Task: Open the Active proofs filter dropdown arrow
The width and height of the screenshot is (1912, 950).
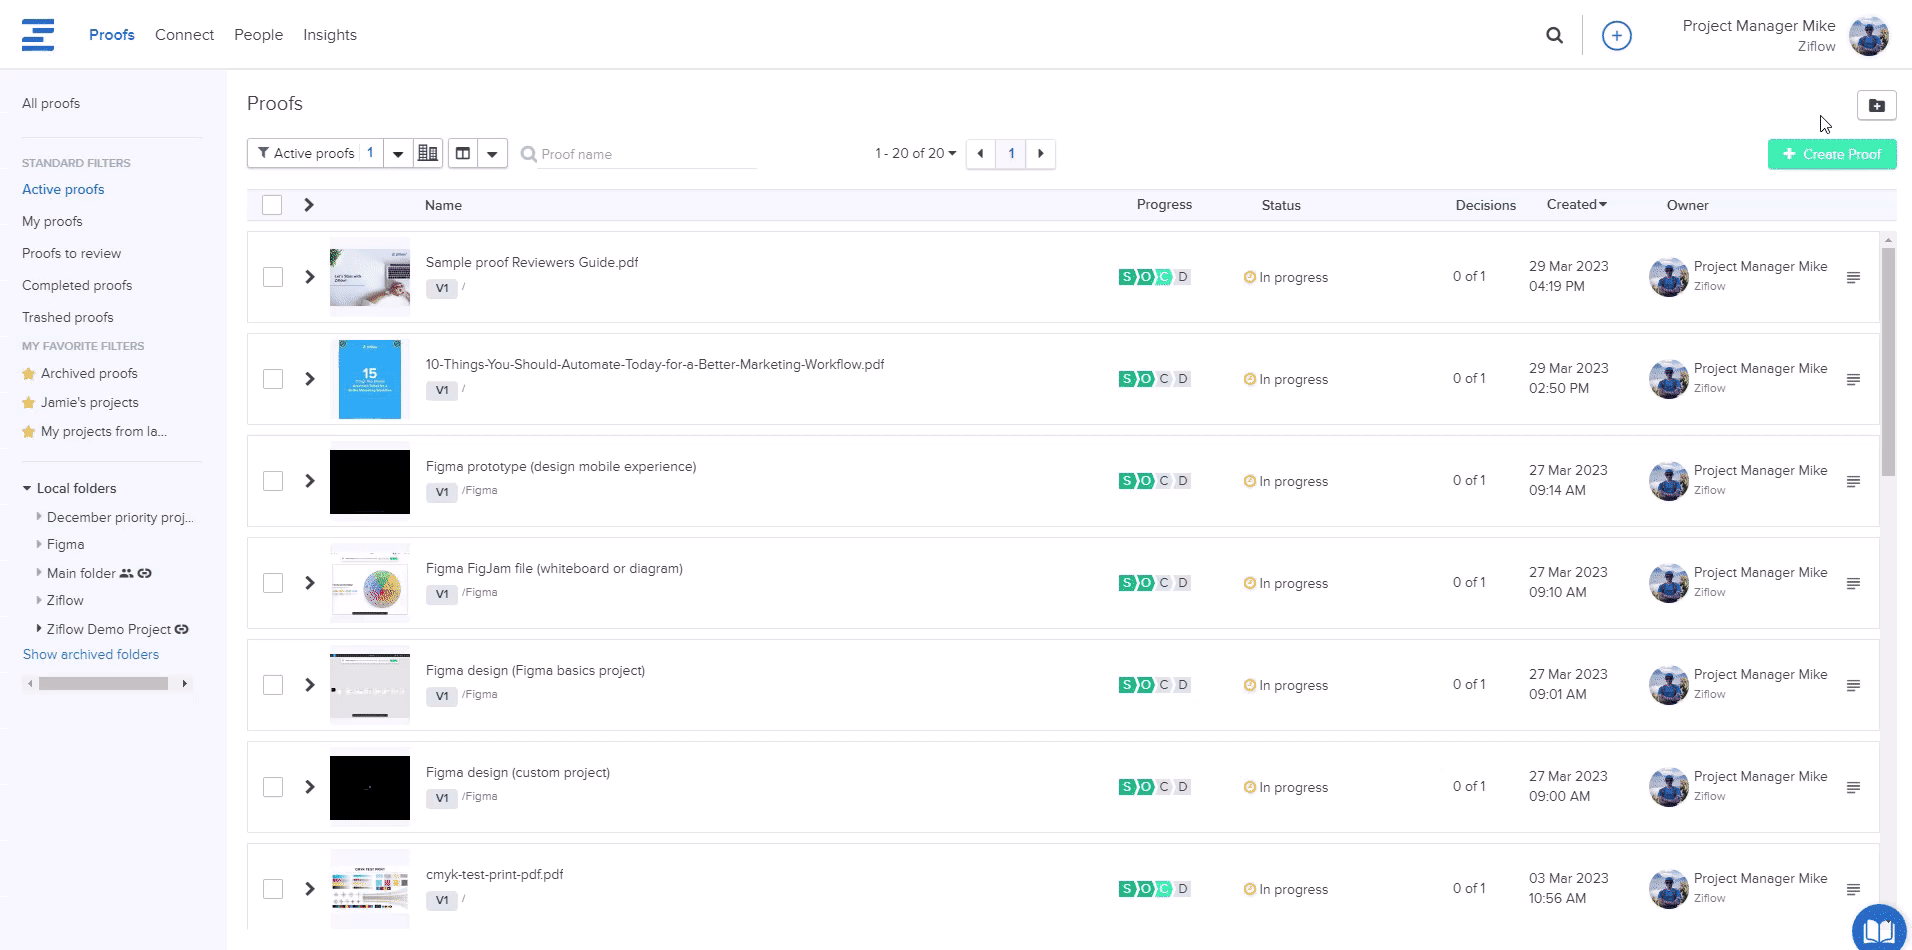Action: point(398,154)
